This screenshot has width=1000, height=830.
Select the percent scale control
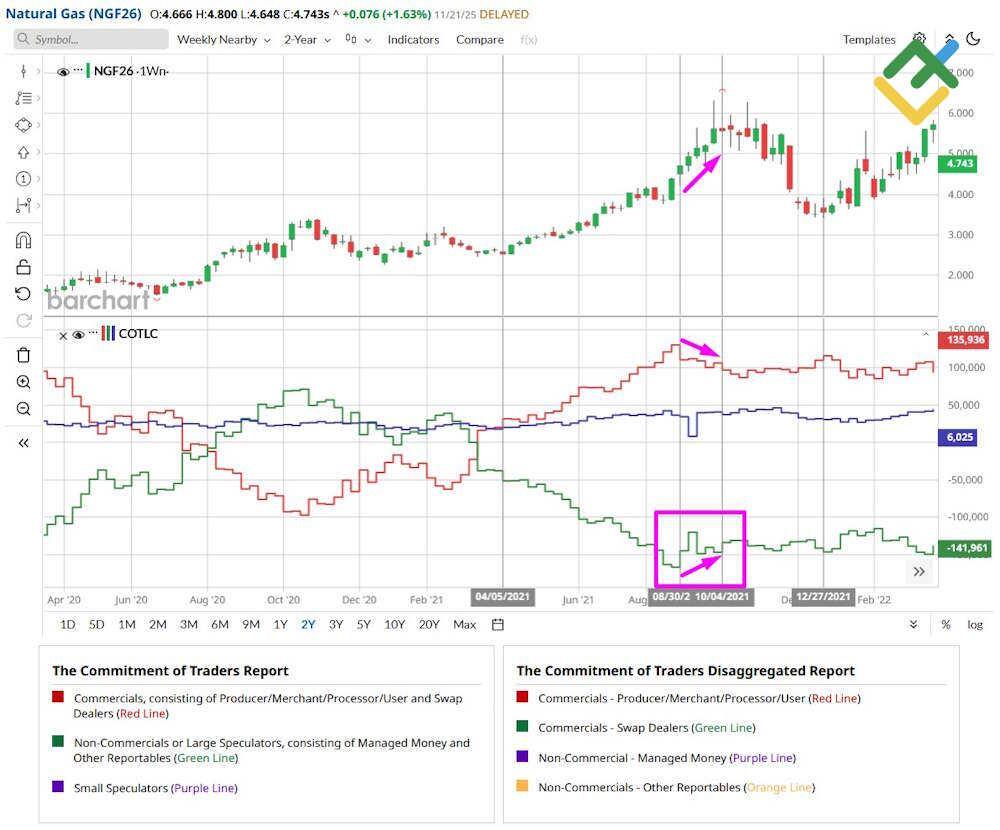point(945,624)
